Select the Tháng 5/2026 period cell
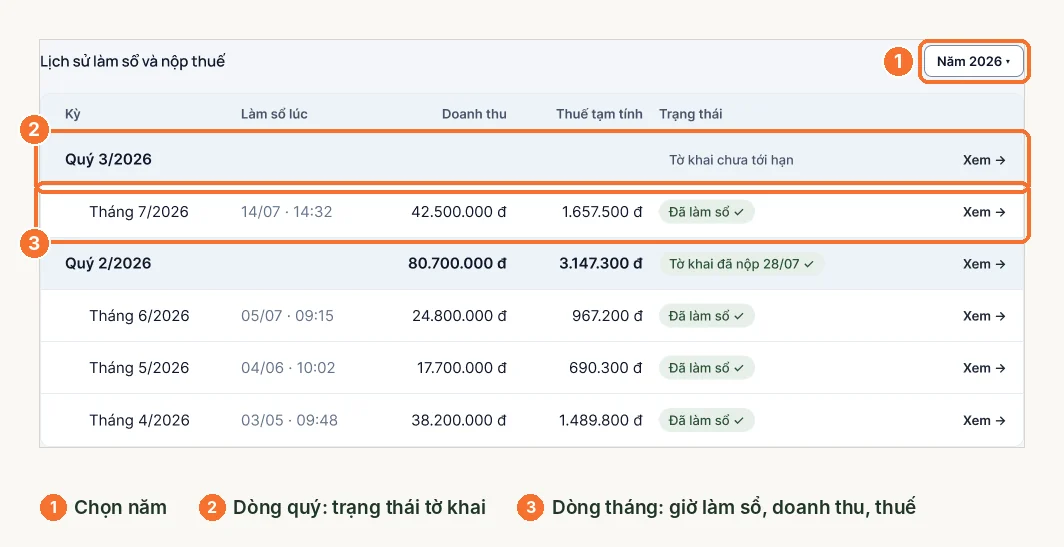This screenshot has width=1064, height=547. pos(139,368)
